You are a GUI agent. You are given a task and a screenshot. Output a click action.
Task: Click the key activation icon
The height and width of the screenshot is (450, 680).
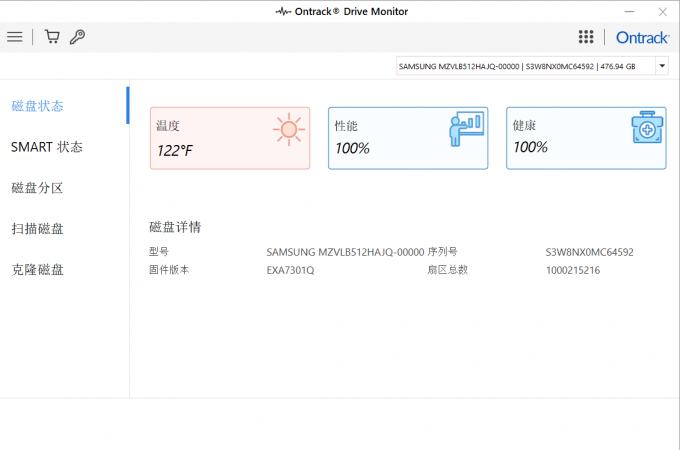coord(78,37)
